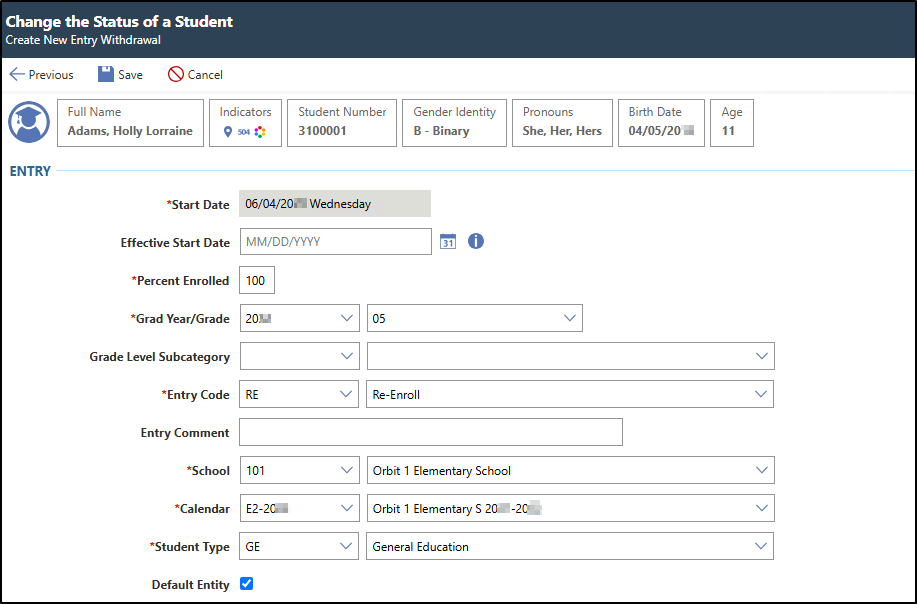The image size is (917, 604).
Task: Click the Save floppy disk icon
Action: tap(106, 74)
